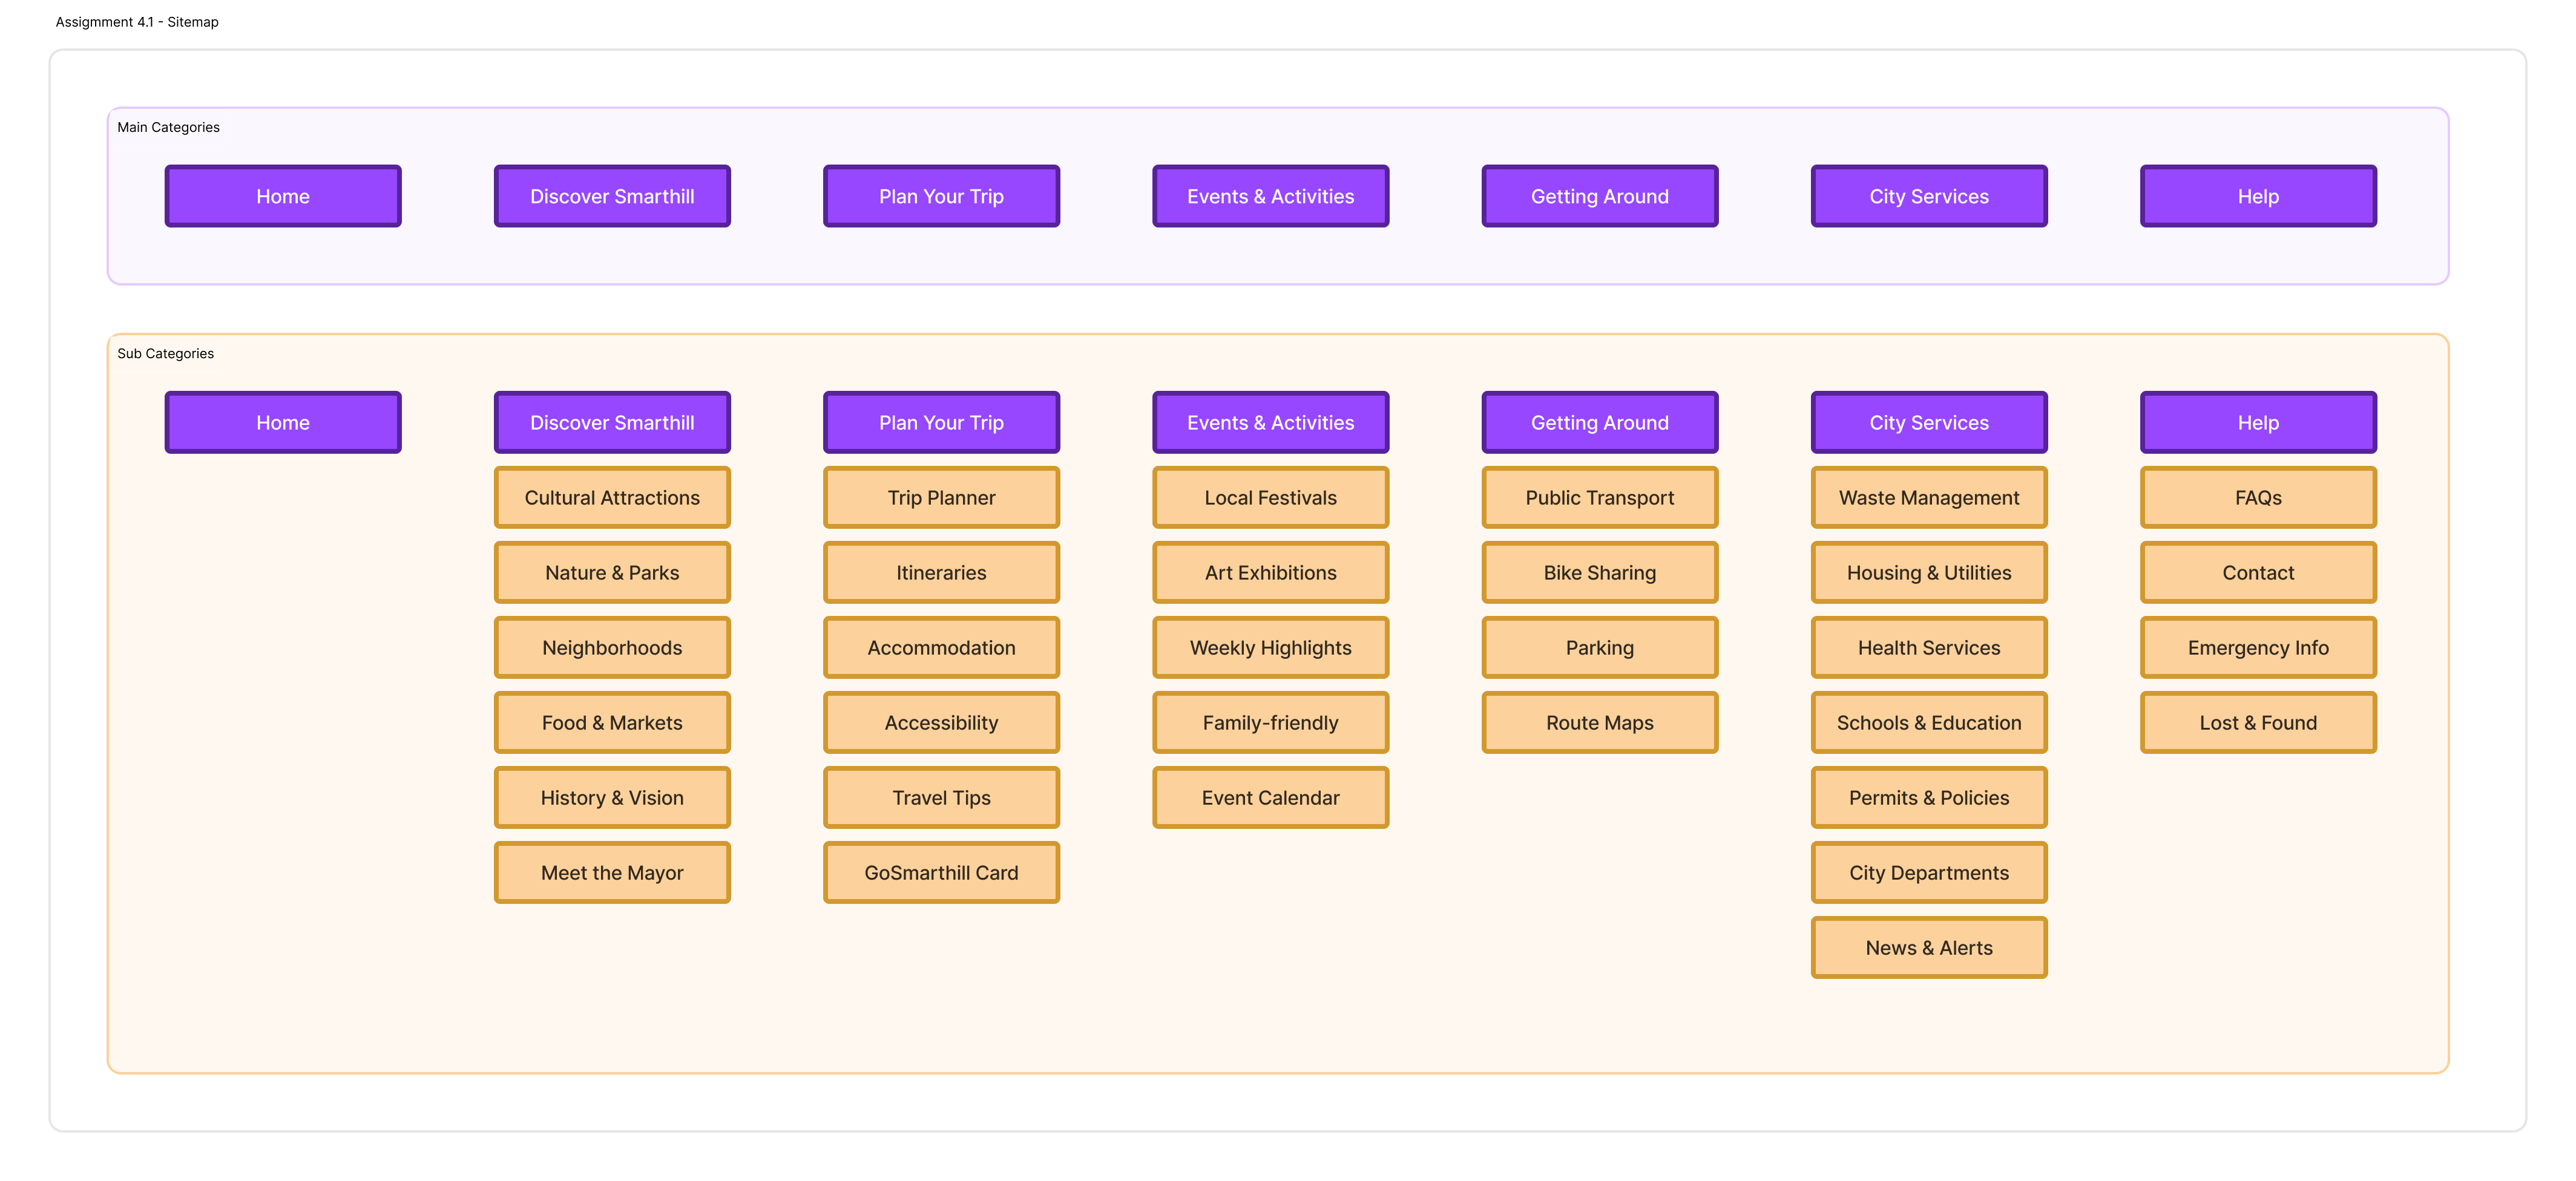Click the Local Festivals node
The image size is (2576, 1181).
point(1270,497)
